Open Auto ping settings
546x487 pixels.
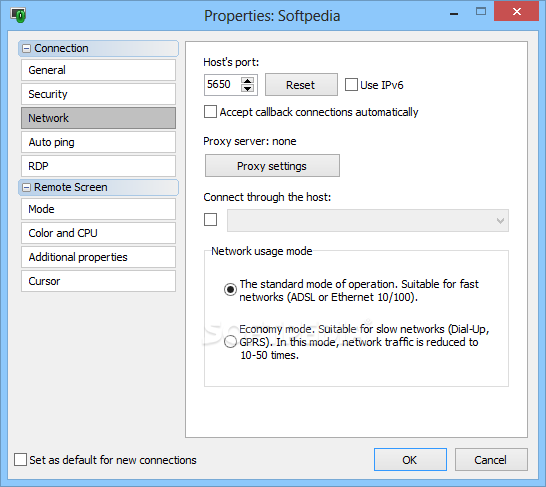coord(98,142)
